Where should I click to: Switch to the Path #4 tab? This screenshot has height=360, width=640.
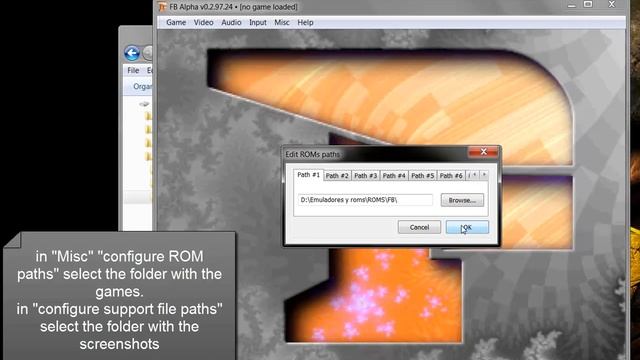[x=394, y=176]
